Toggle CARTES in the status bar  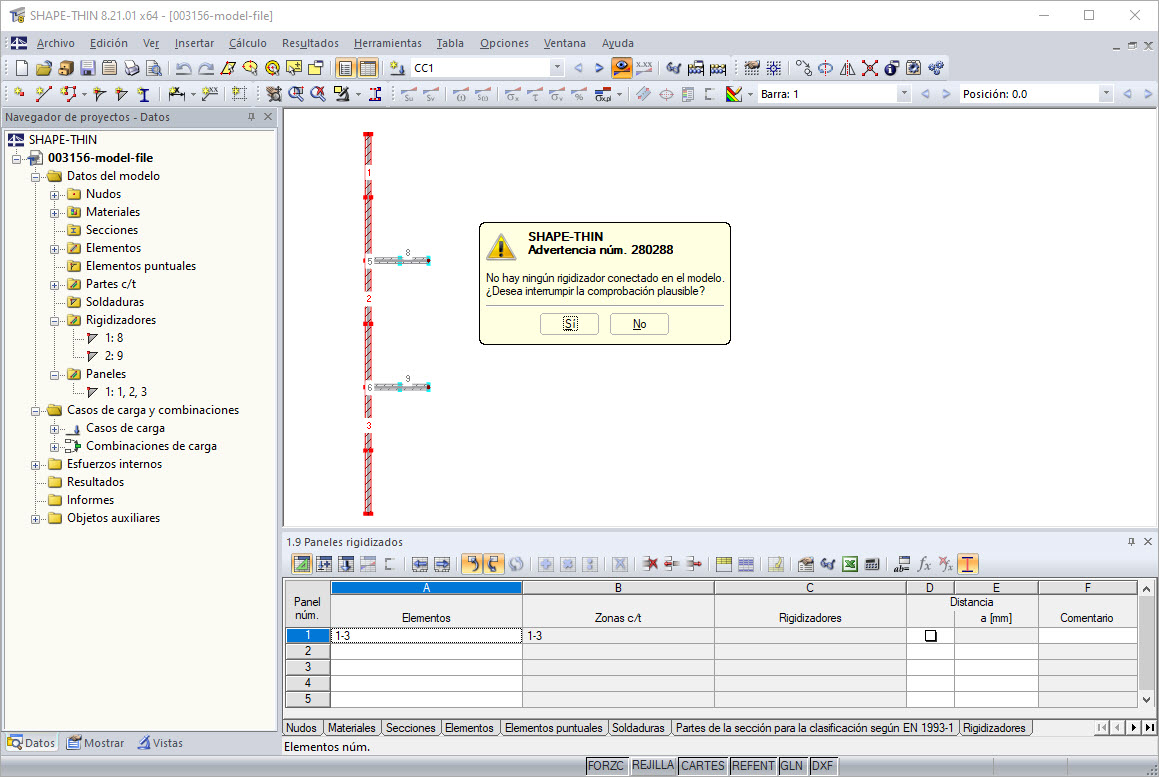pos(702,766)
